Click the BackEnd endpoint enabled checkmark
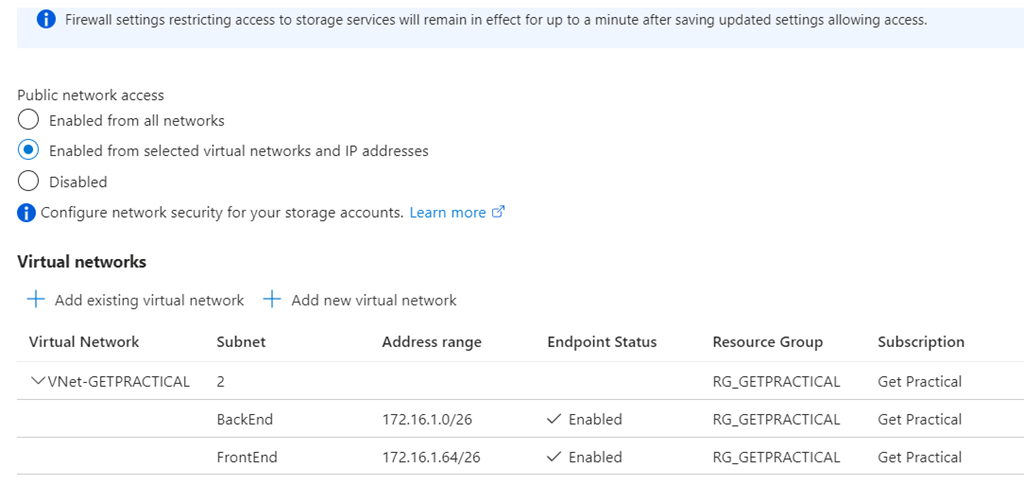 (x=556, y=420)
